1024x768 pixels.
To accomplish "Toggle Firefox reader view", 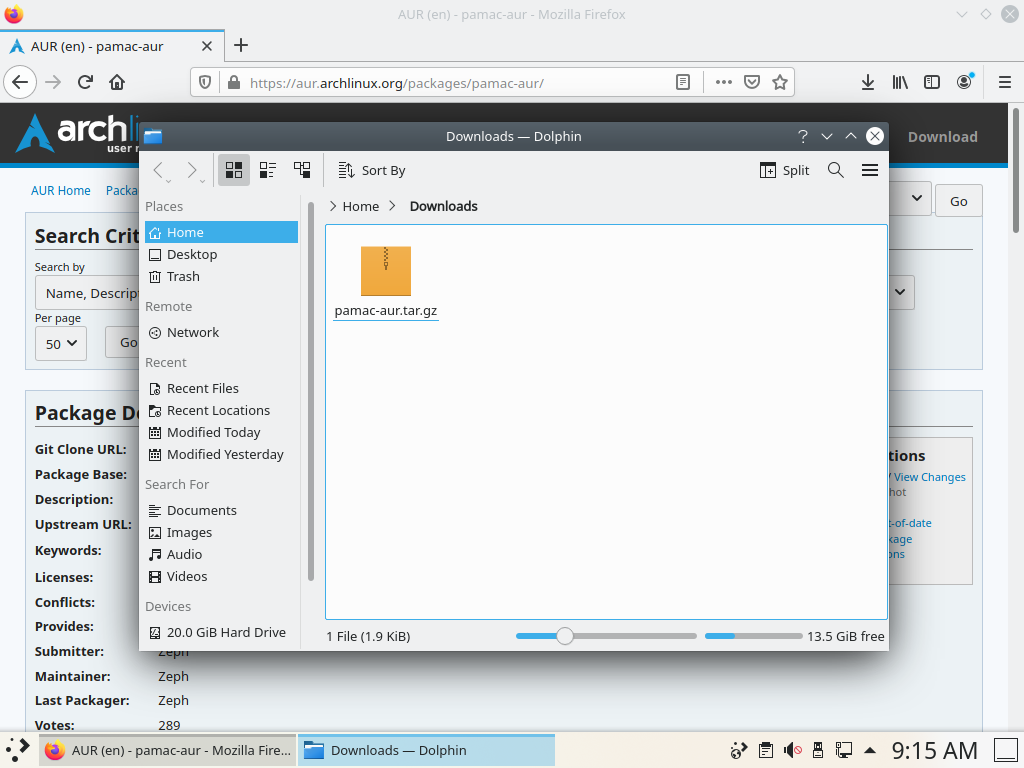I will point(683,82).
